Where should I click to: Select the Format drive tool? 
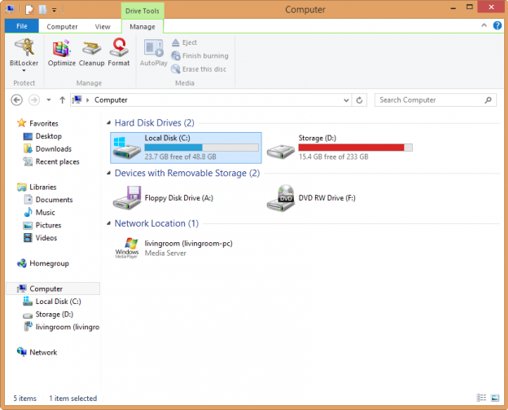click(x=119, y=53)
